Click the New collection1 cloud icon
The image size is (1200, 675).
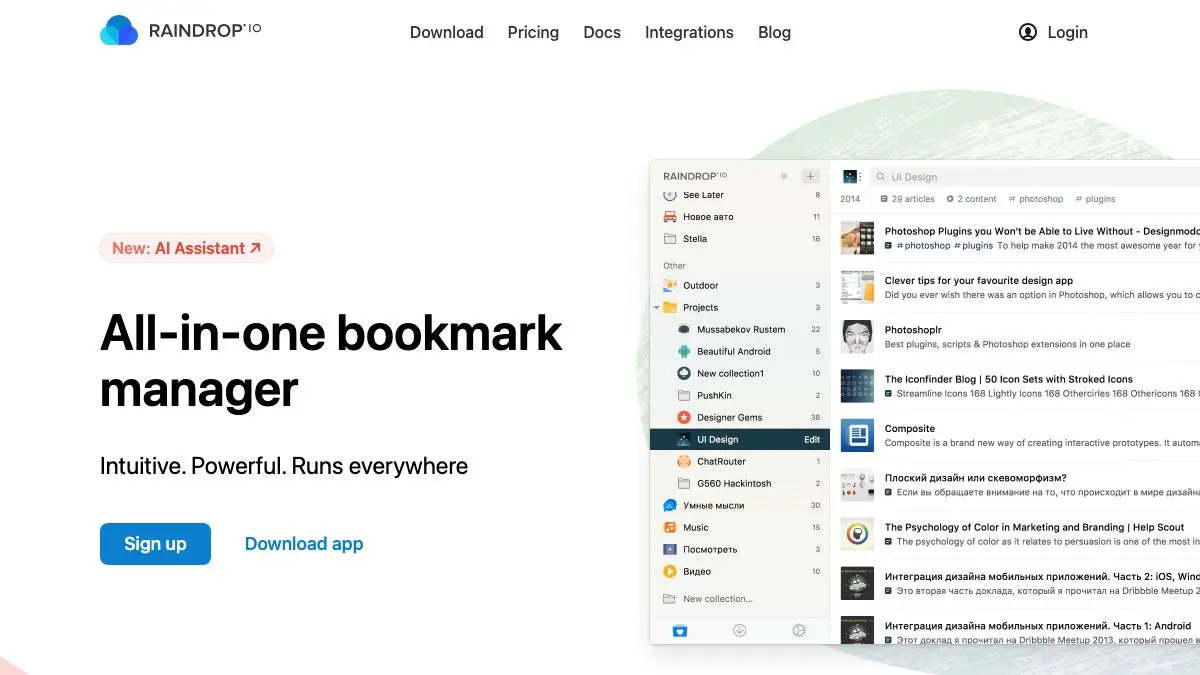click(x=684, y=374)
